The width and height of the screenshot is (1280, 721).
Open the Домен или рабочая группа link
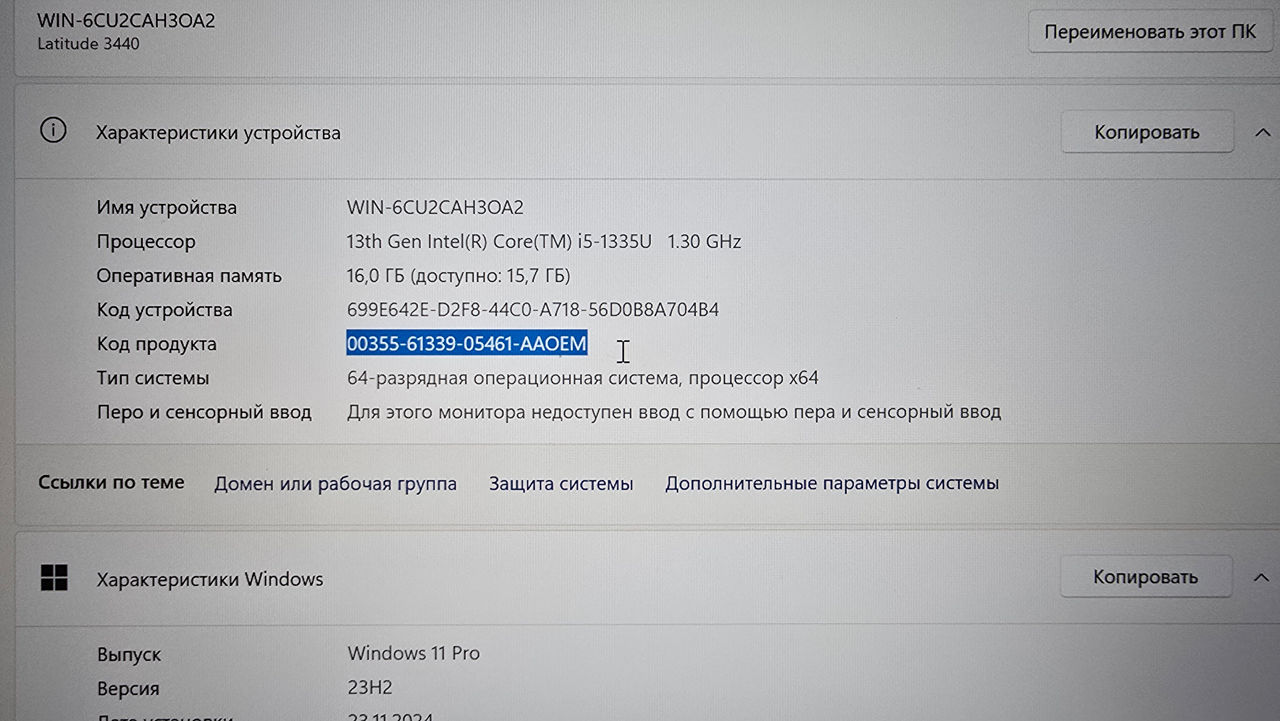[x=335, y=484]
